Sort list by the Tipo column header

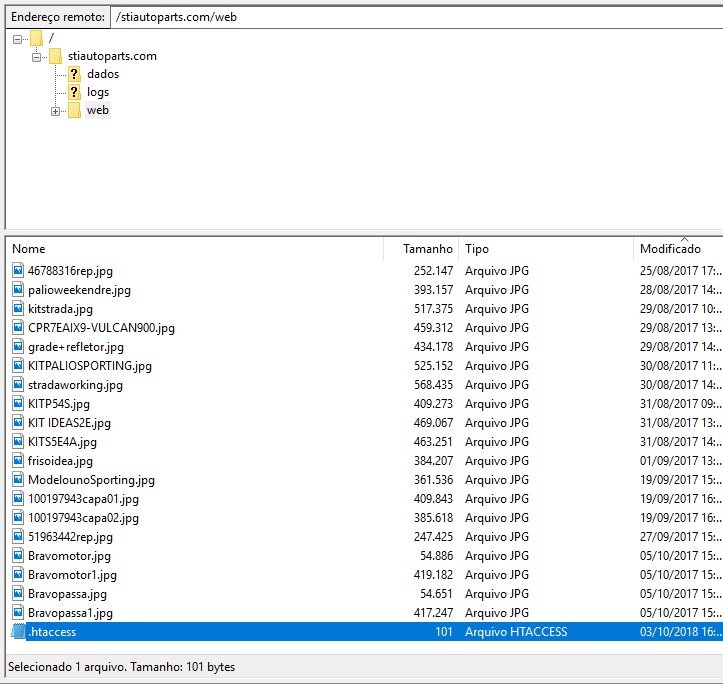tap(545, 249)
